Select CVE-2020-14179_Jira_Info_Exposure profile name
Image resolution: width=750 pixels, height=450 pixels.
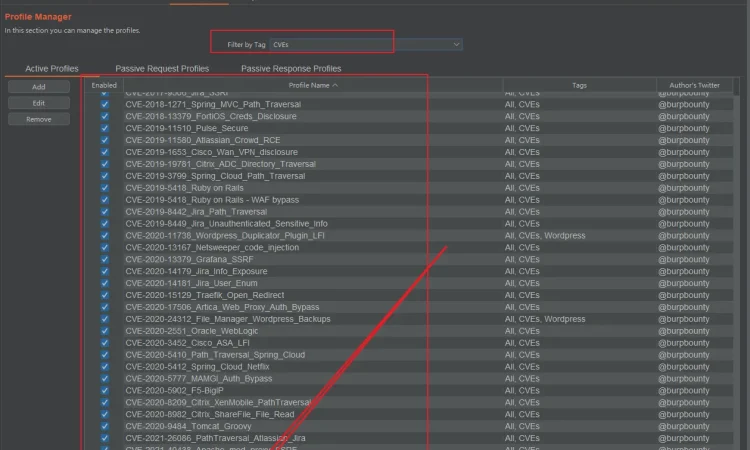[x=196, y=271]
